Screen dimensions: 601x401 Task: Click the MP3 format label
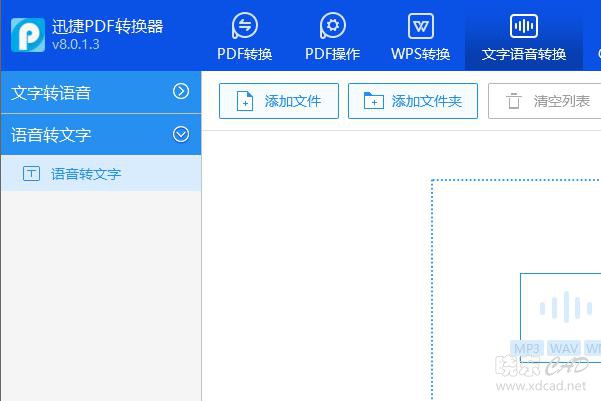[x=527, y=348]
